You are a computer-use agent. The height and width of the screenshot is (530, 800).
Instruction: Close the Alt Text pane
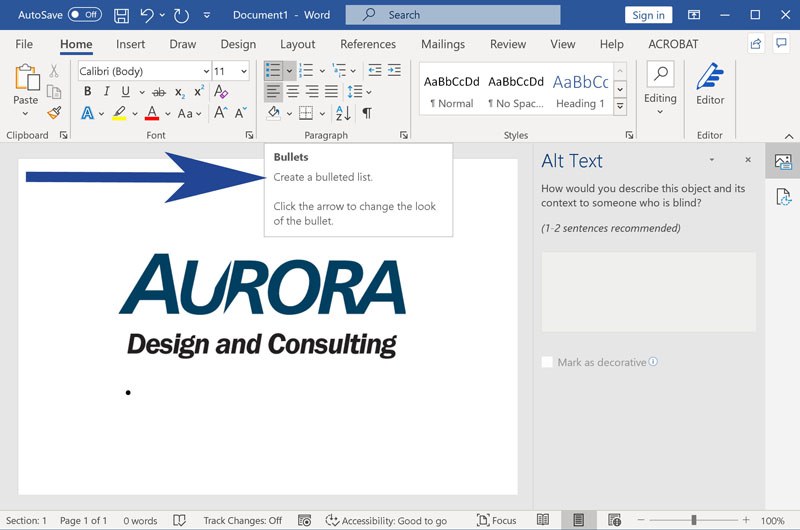click(747, 160)
